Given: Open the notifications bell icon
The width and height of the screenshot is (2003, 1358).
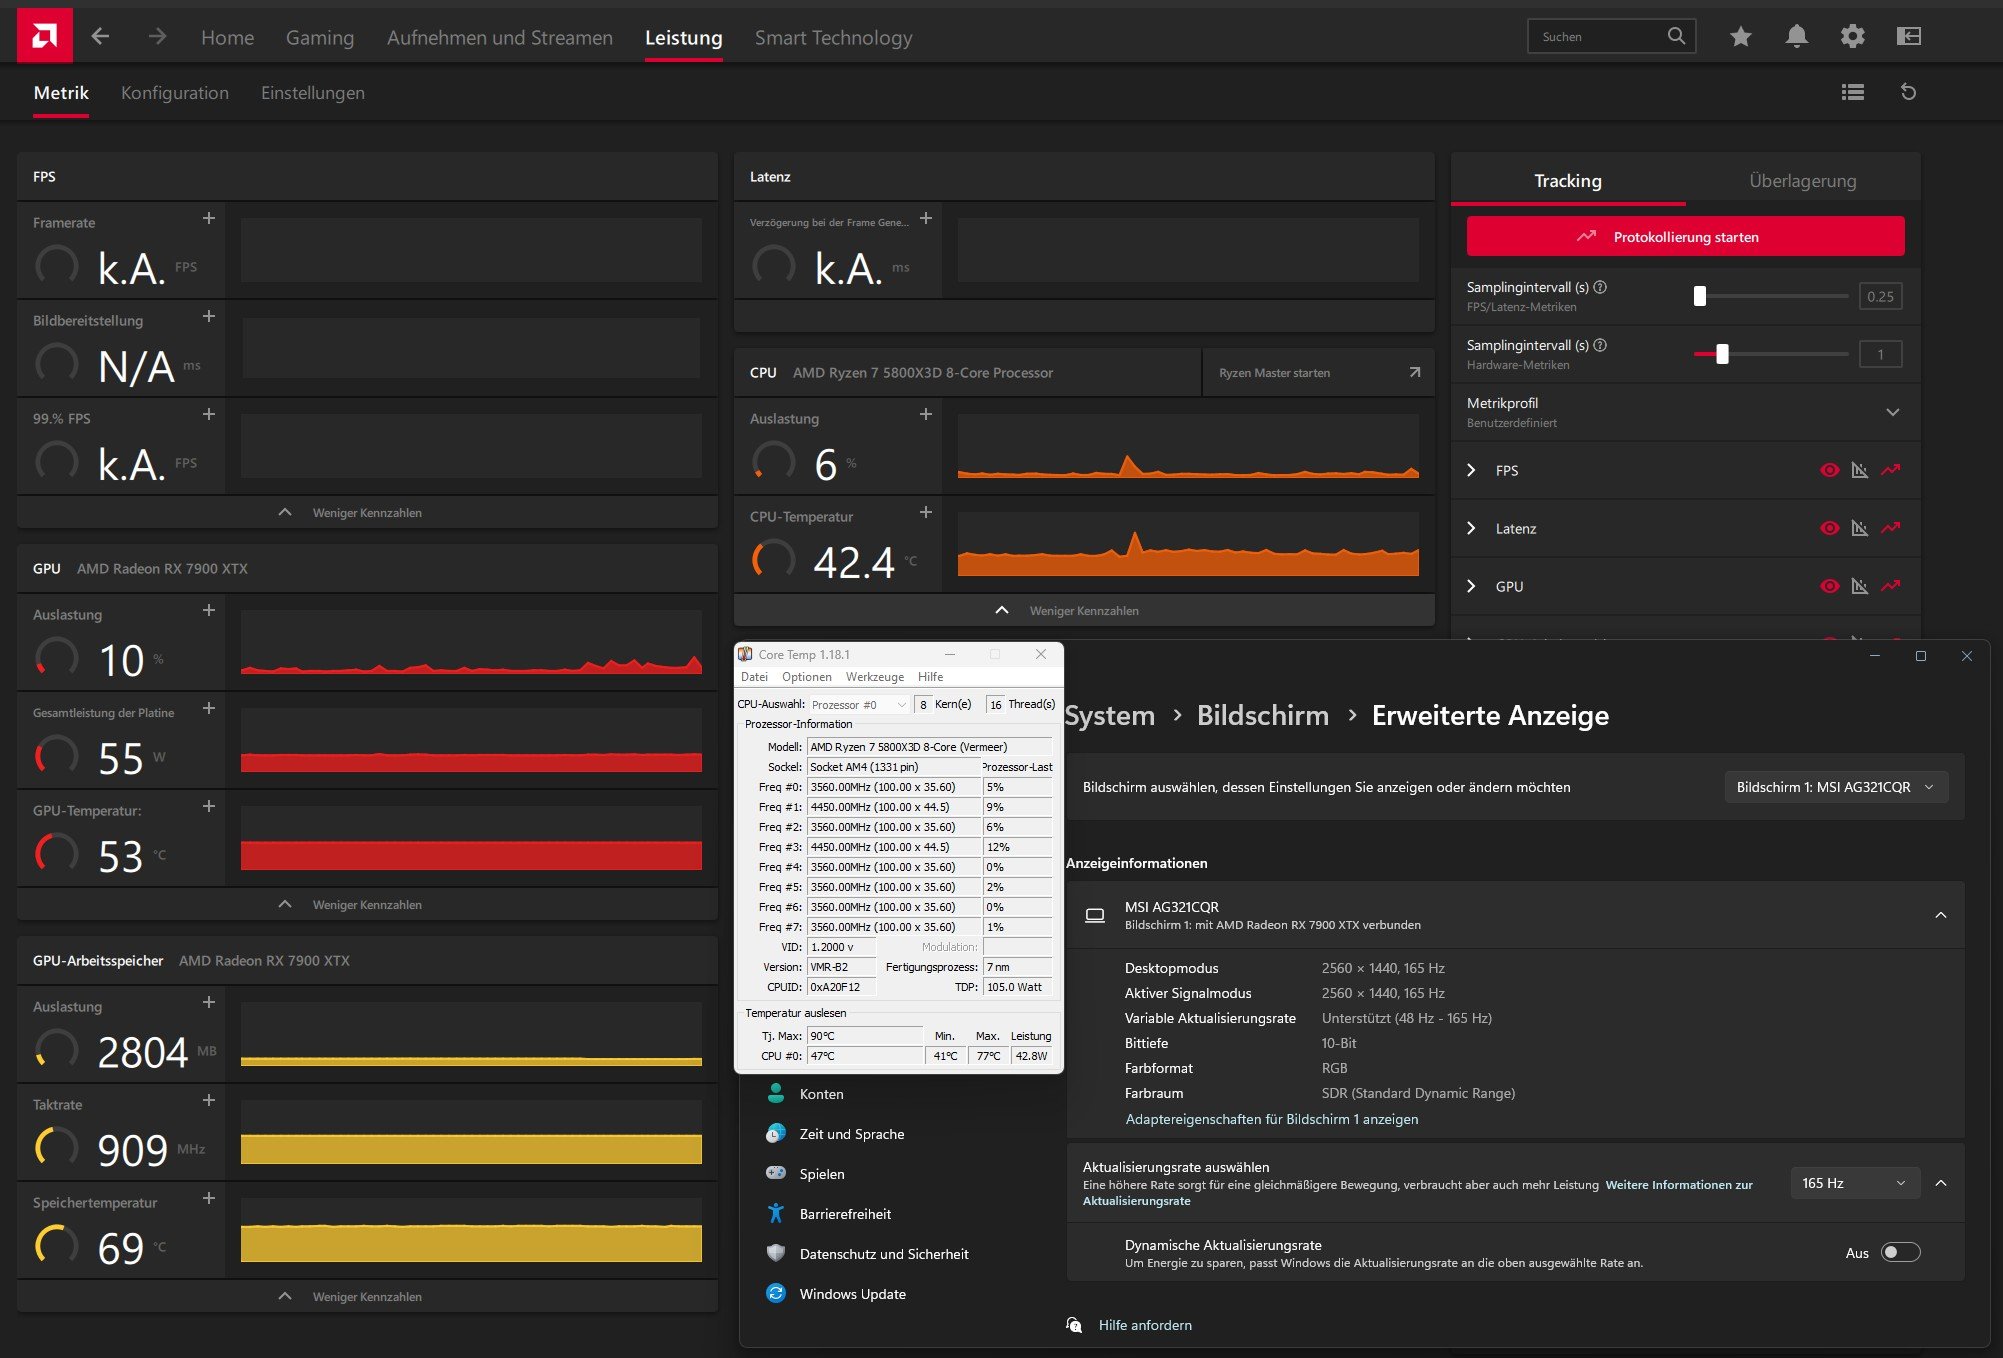Looking at the screenshot, I should [1796, 37].
